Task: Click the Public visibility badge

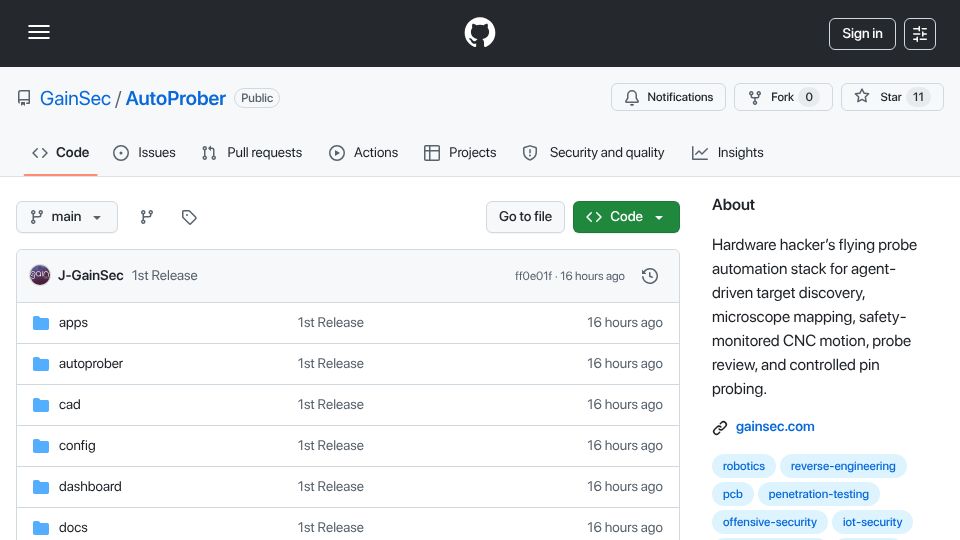Action: 257,98
